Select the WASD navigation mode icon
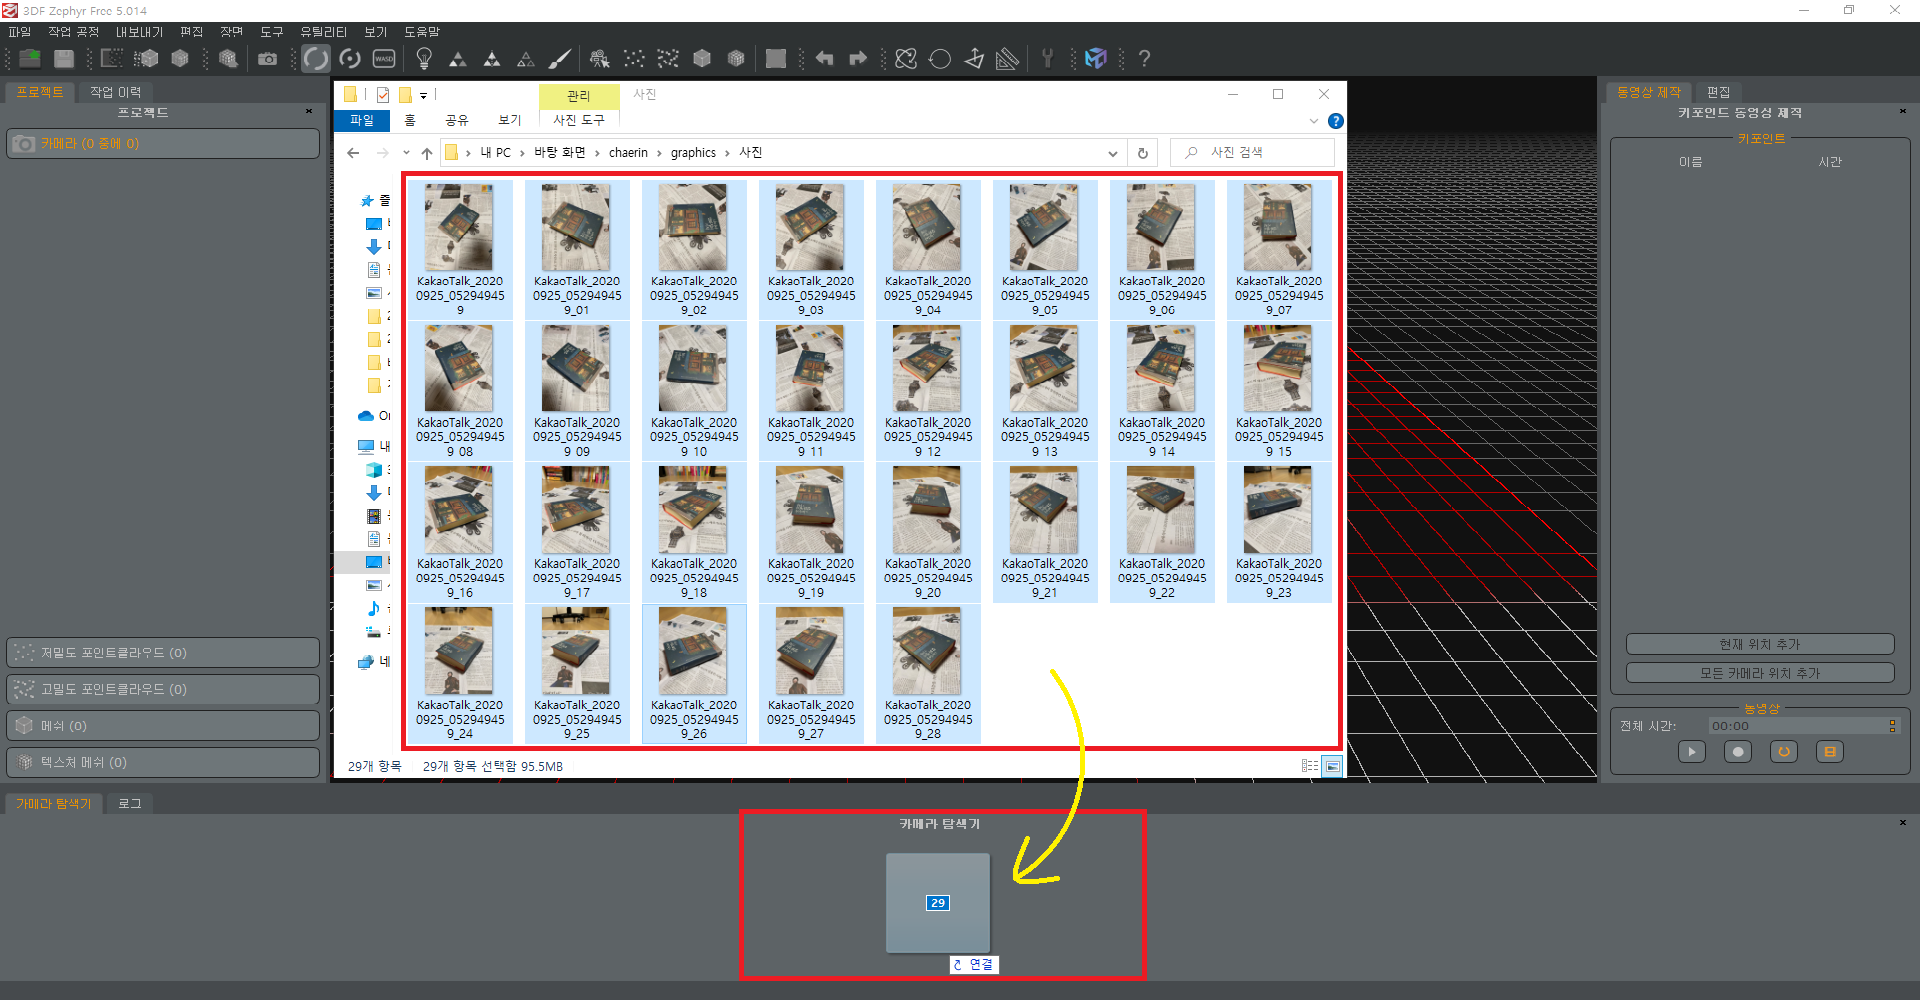The width and height of the screenshot is (1920, 1000). click(384, 59)
